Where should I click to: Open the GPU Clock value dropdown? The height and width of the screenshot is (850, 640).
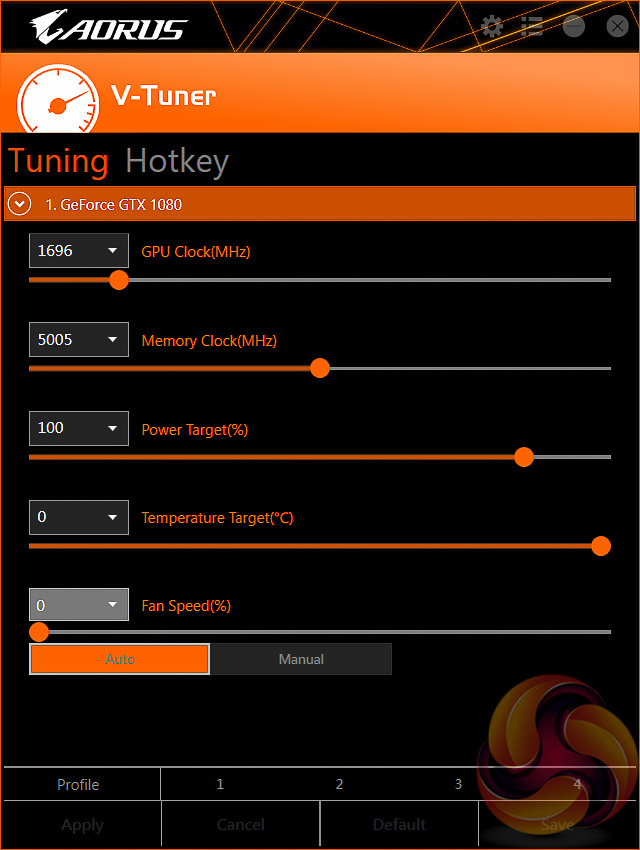(79, 250)
